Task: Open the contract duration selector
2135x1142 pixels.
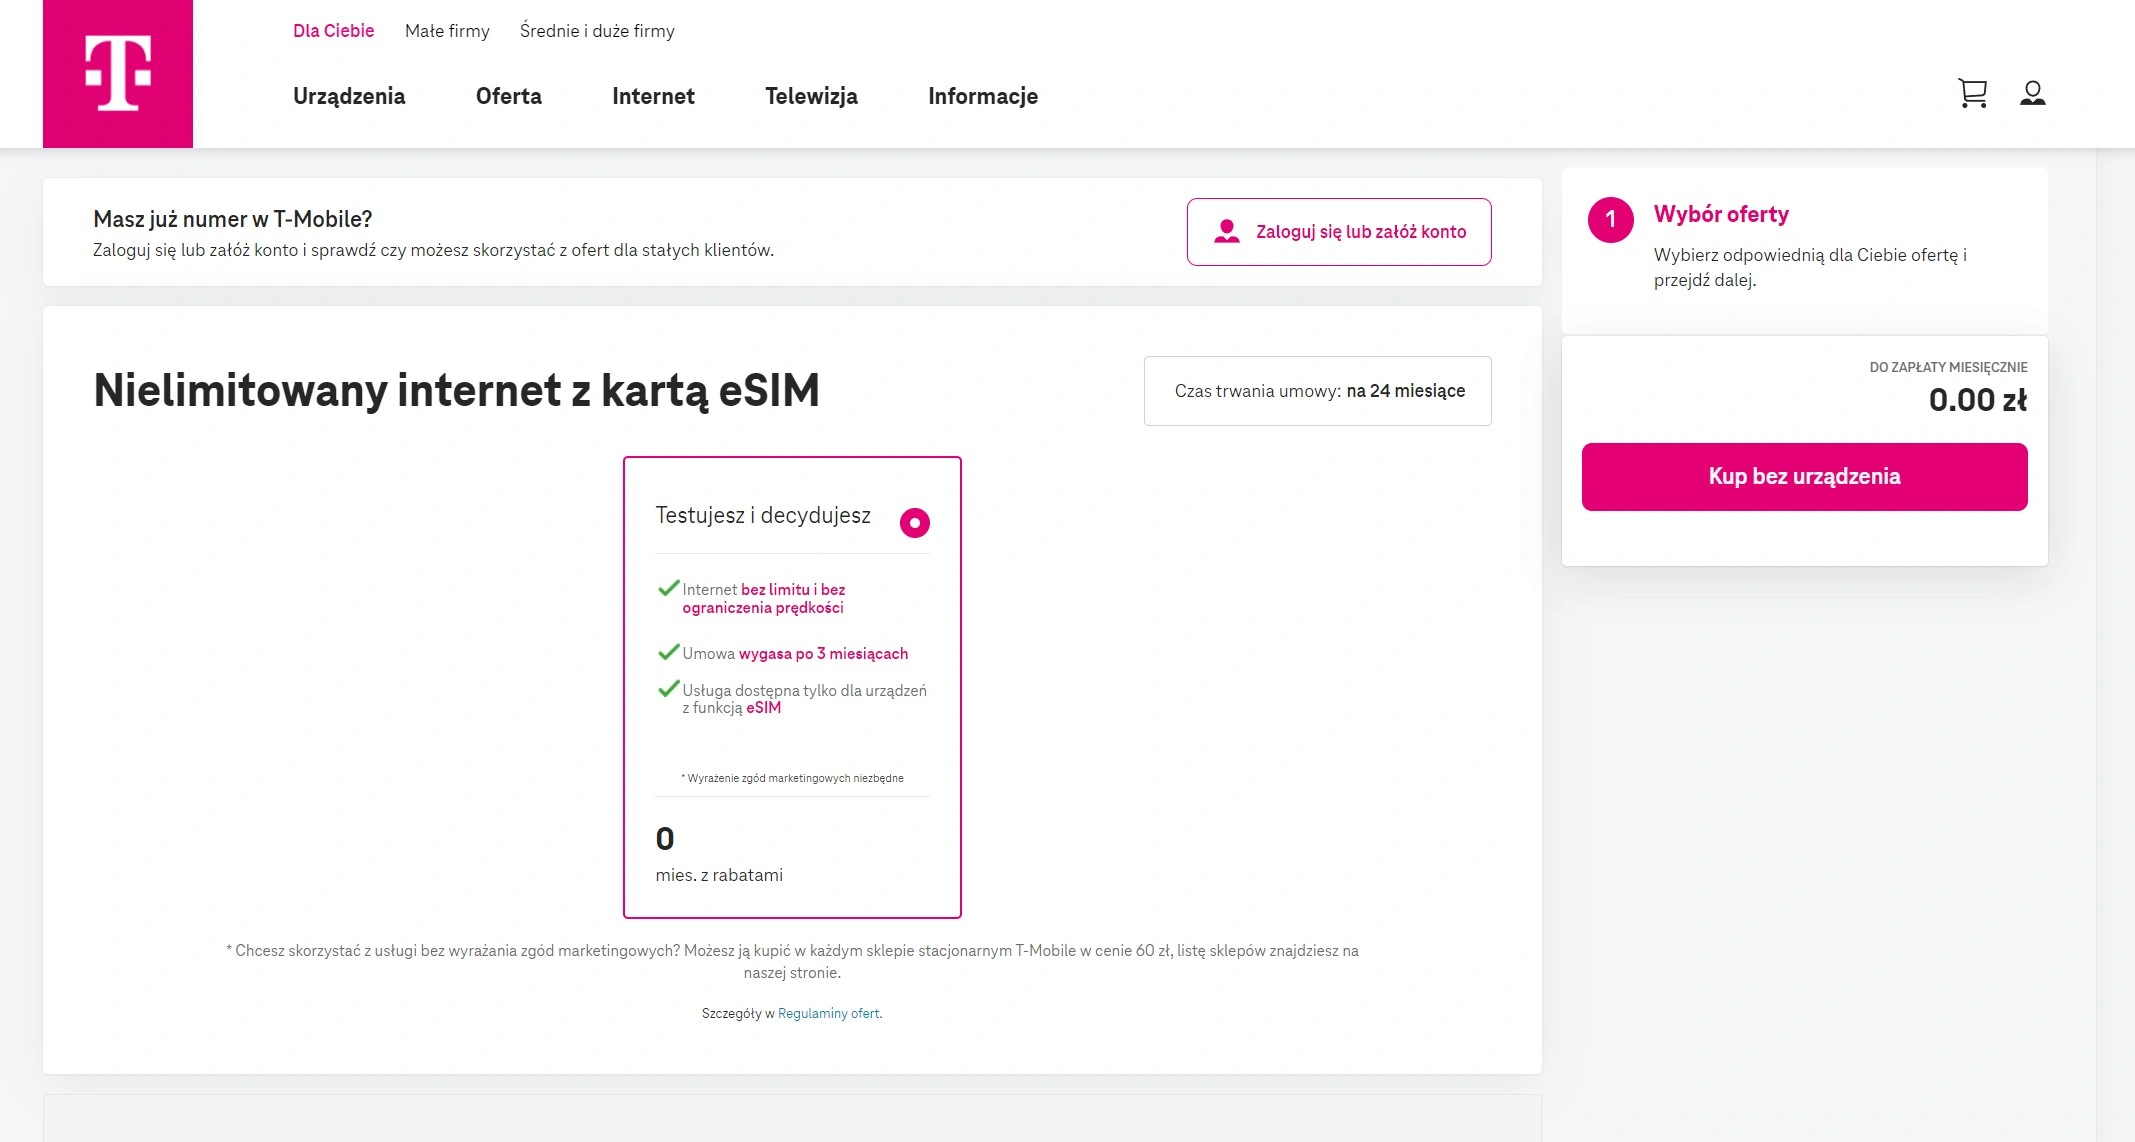Action: 1317,391
